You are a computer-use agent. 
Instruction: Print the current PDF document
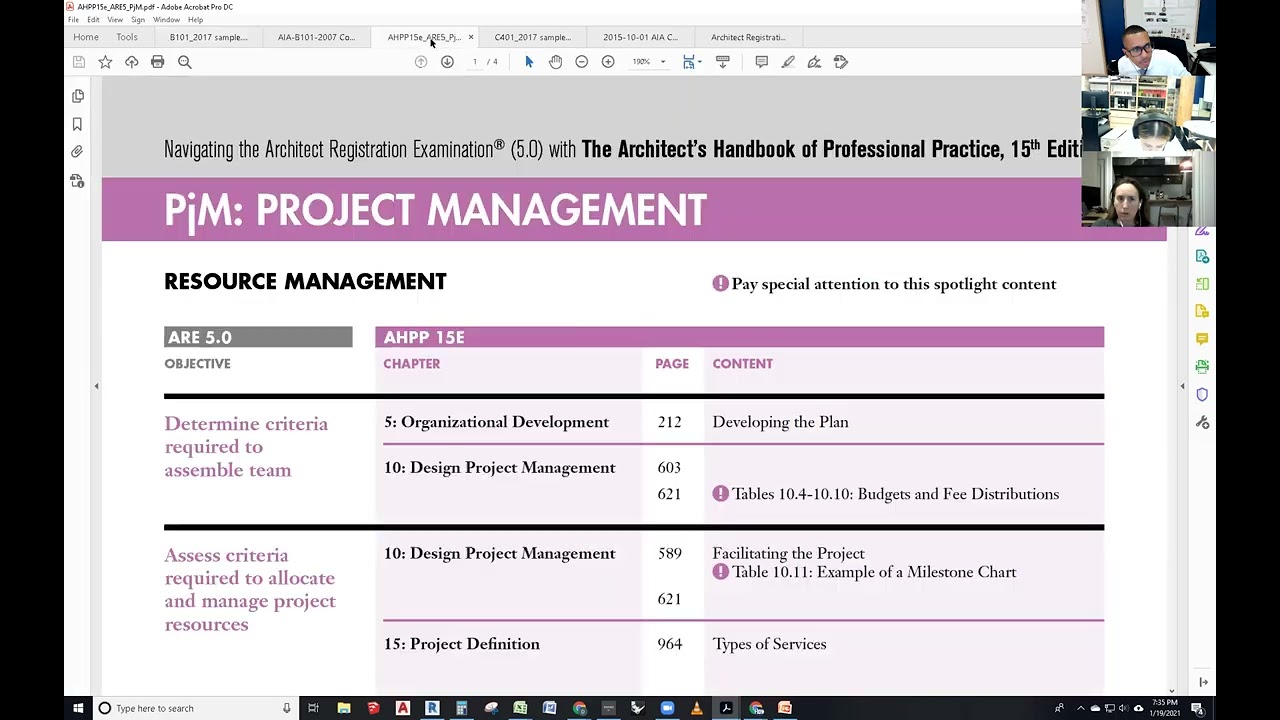tap(157, 62)
